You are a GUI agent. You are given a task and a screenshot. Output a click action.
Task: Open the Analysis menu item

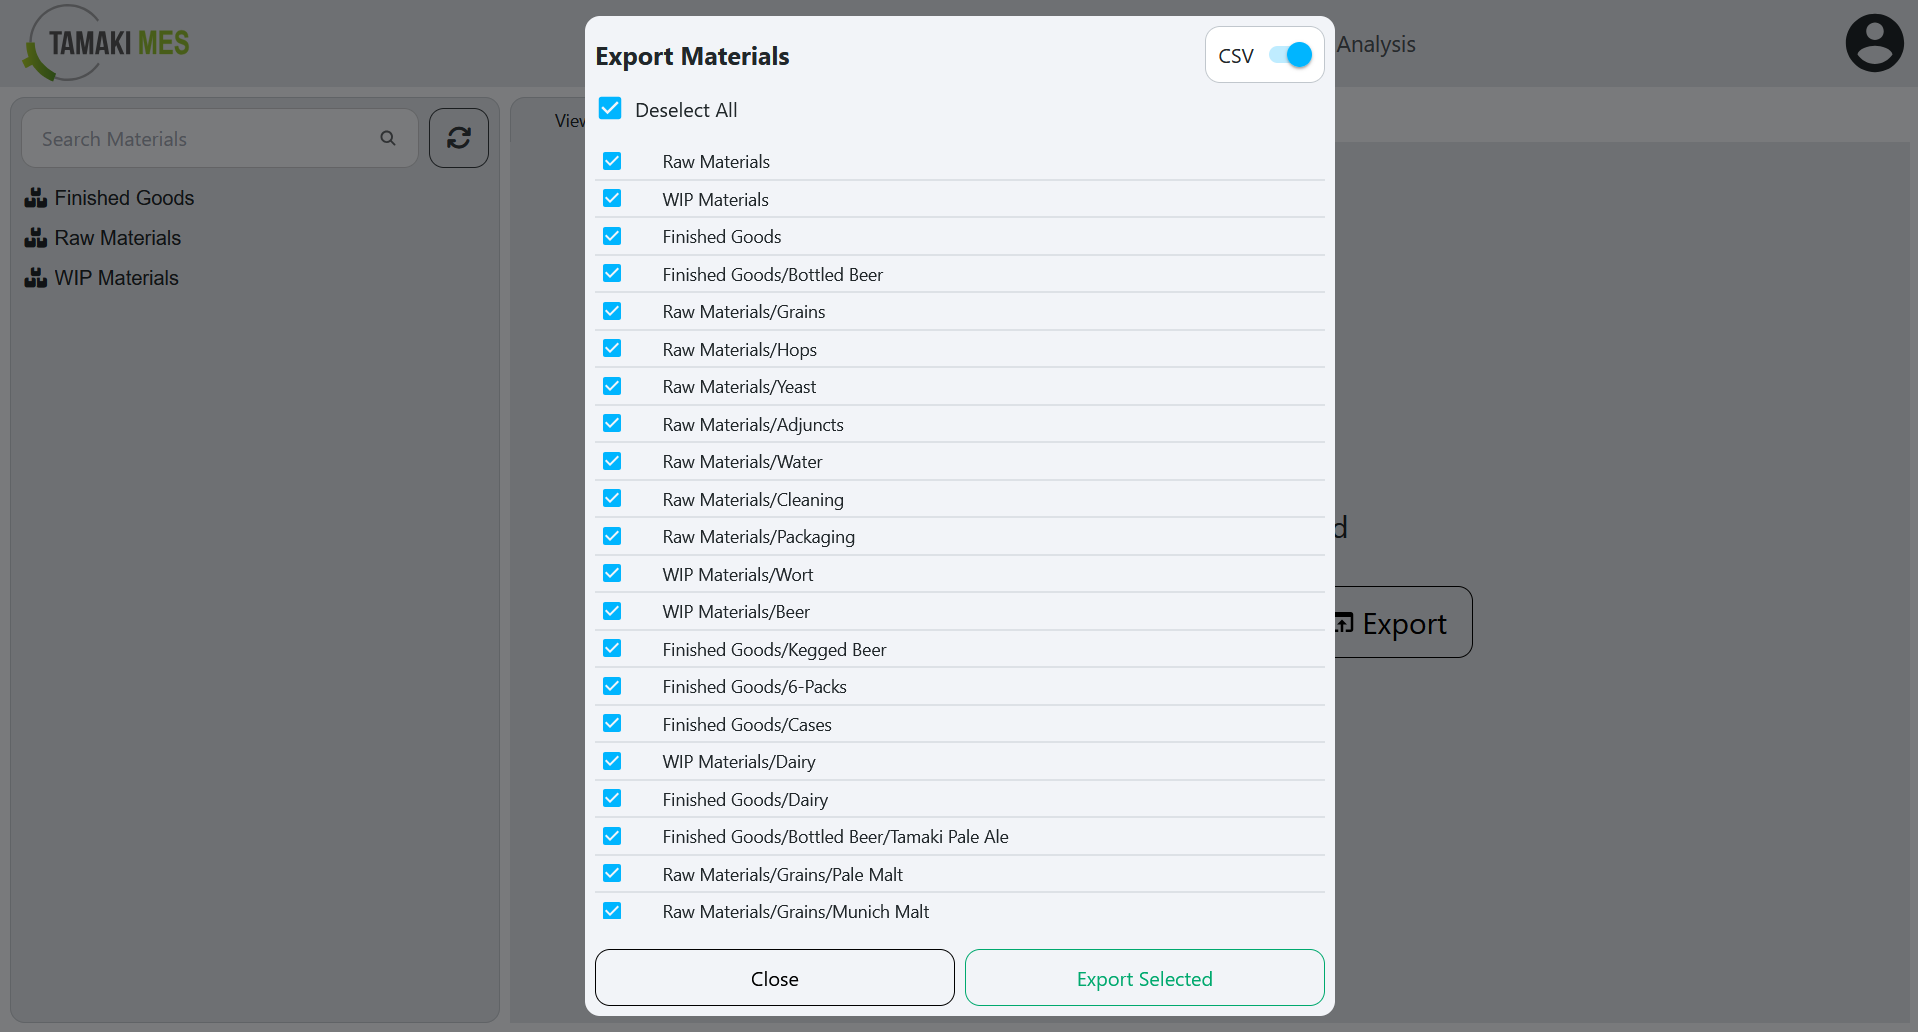1375,44
